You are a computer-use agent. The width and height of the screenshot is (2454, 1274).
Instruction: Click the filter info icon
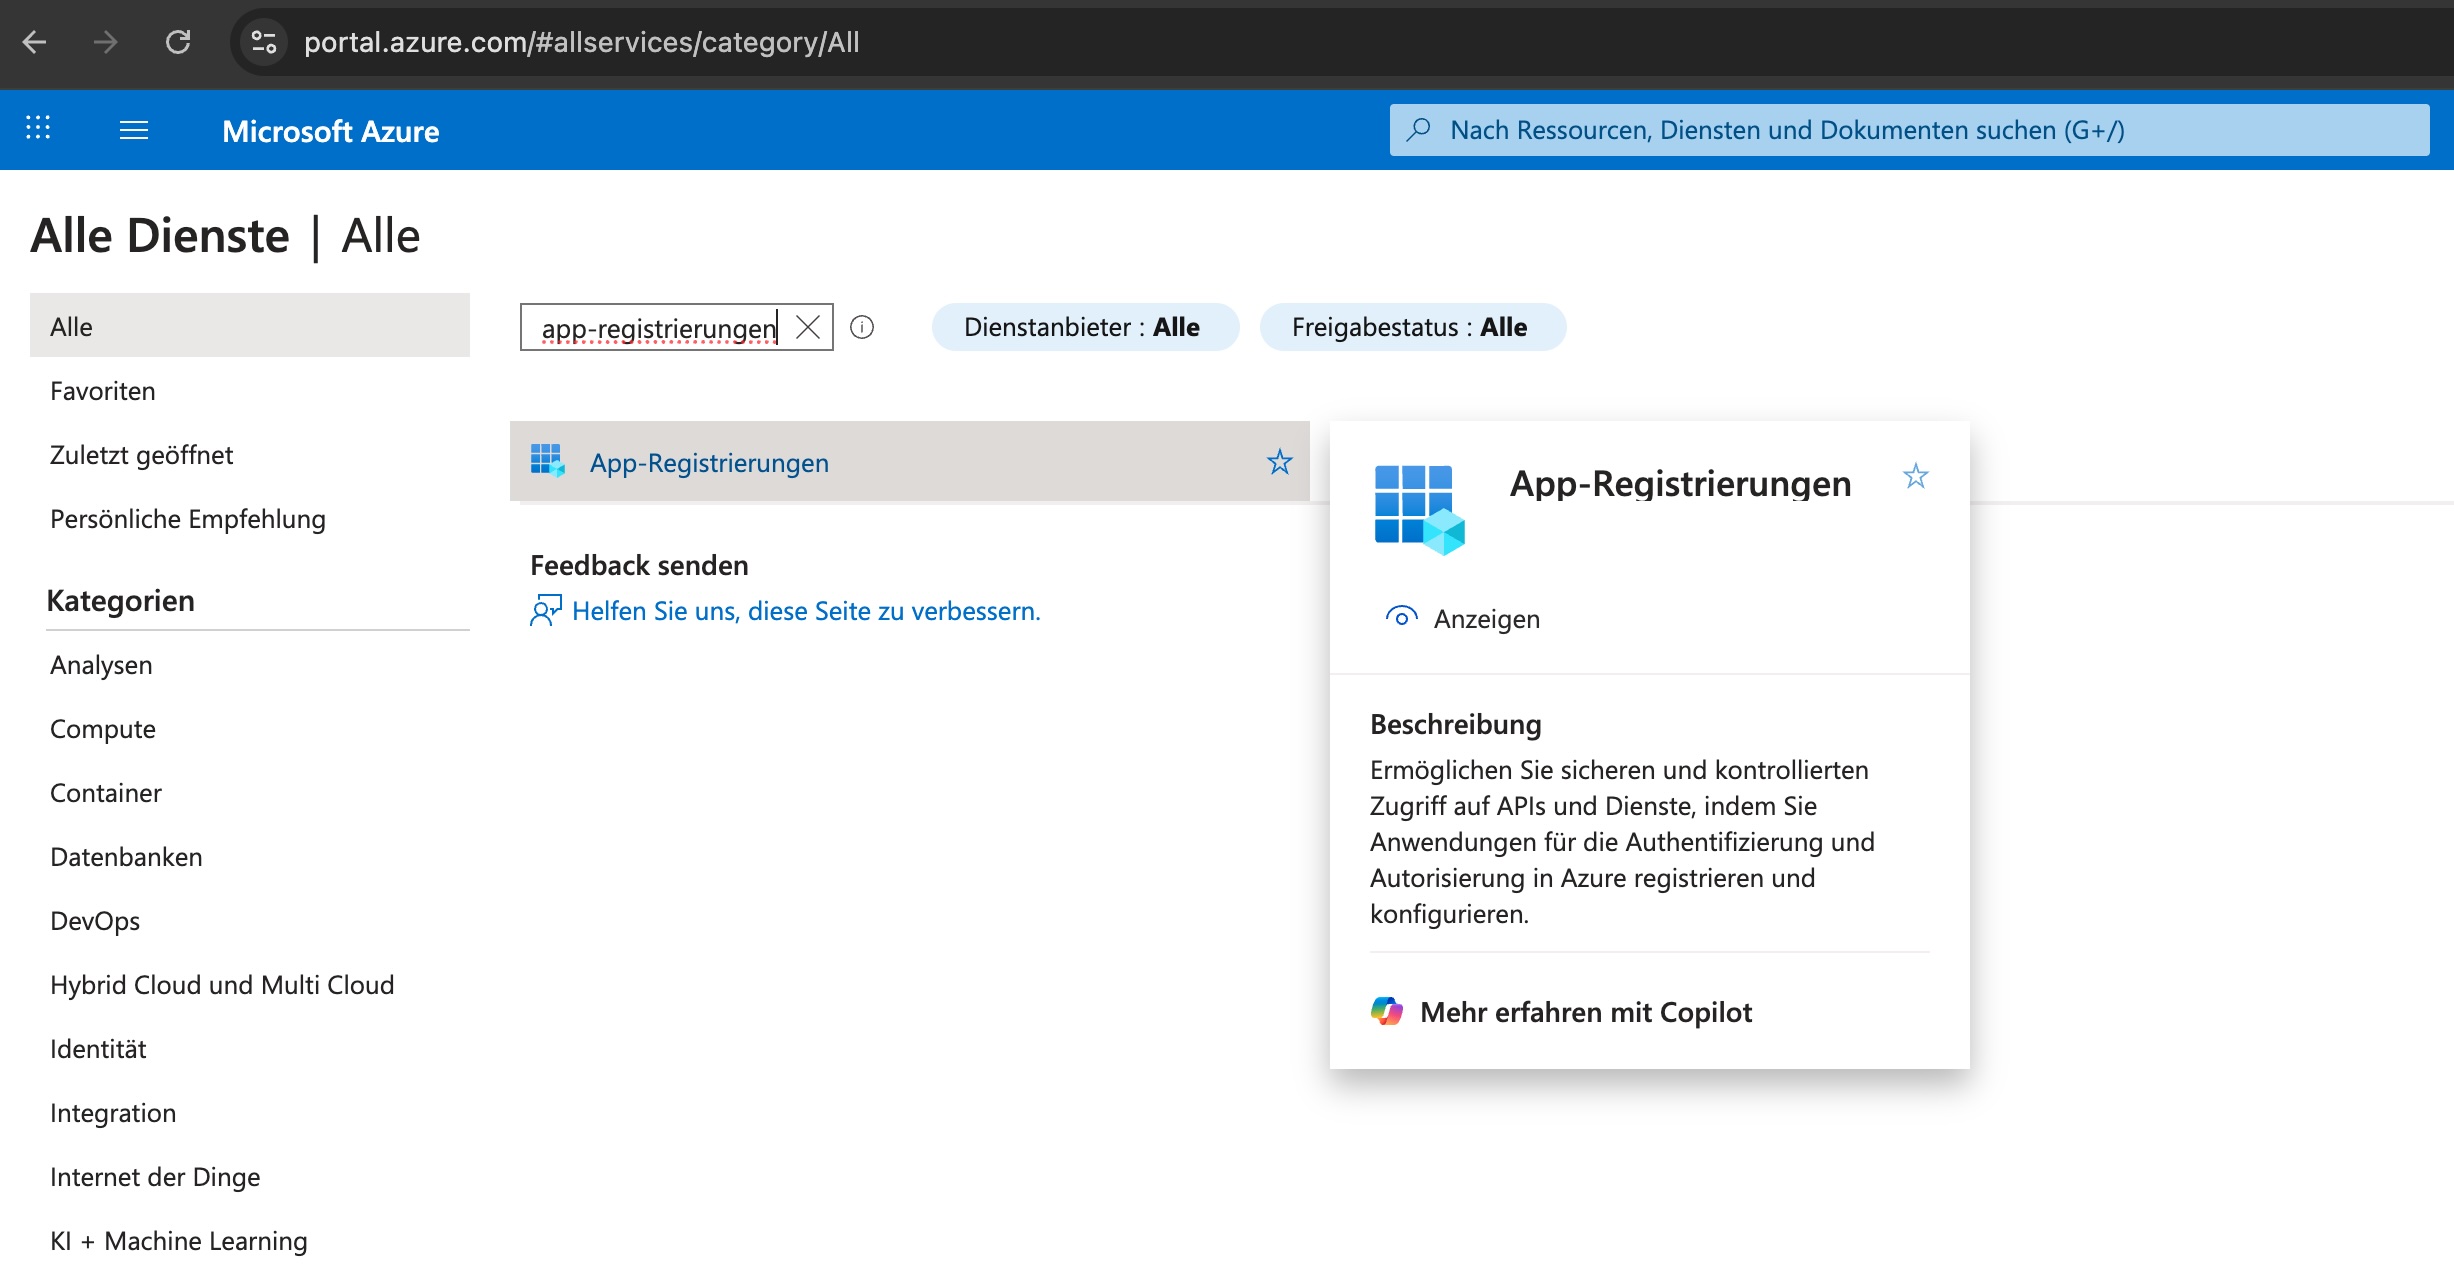pyautogui.click(x=862, y=327)
